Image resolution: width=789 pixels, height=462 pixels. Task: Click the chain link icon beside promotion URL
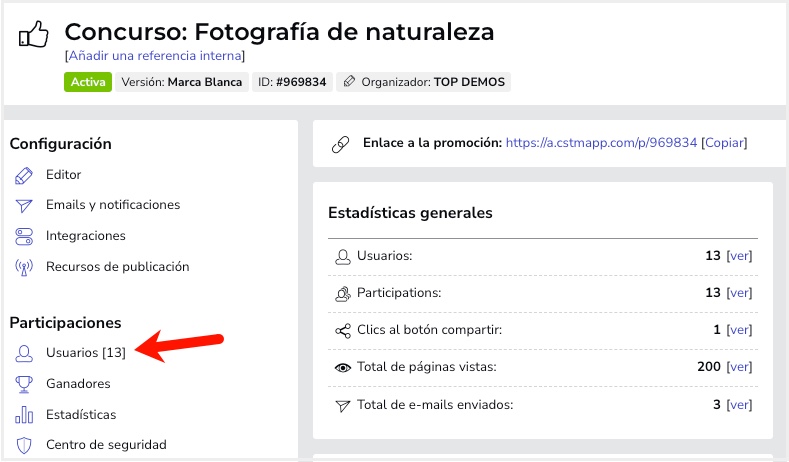tap(340, 144)
